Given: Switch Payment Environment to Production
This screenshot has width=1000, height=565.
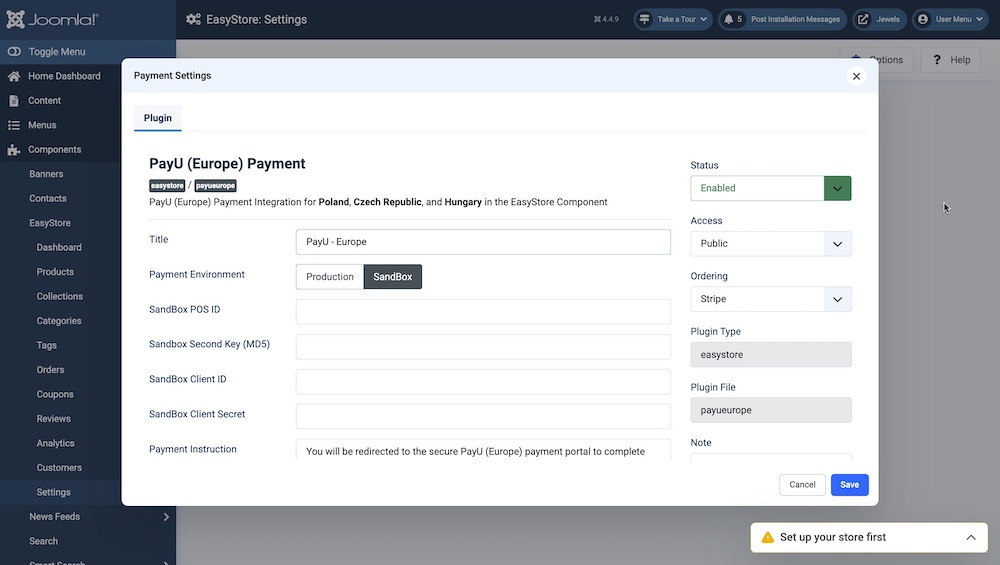Looking at the screenshot, I should click(330, 277).
